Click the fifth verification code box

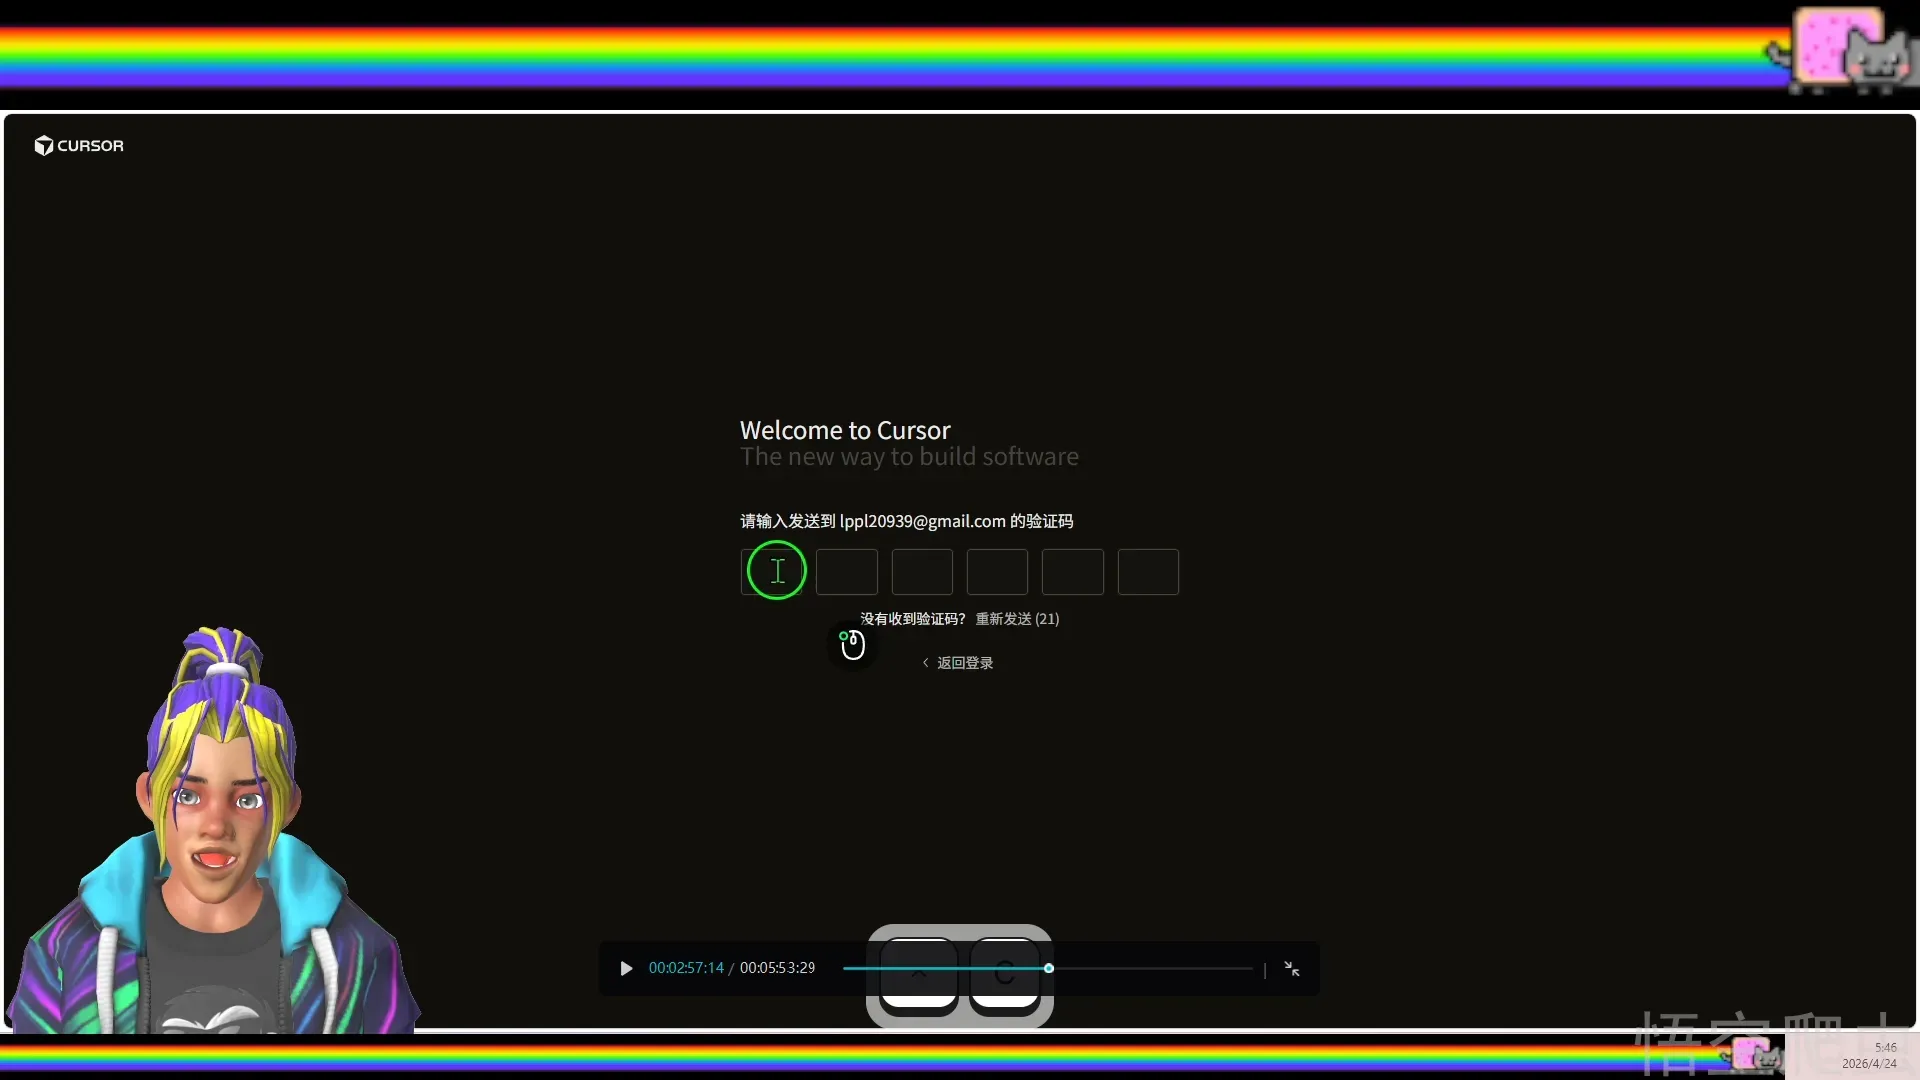click(x=1072, y=572)
